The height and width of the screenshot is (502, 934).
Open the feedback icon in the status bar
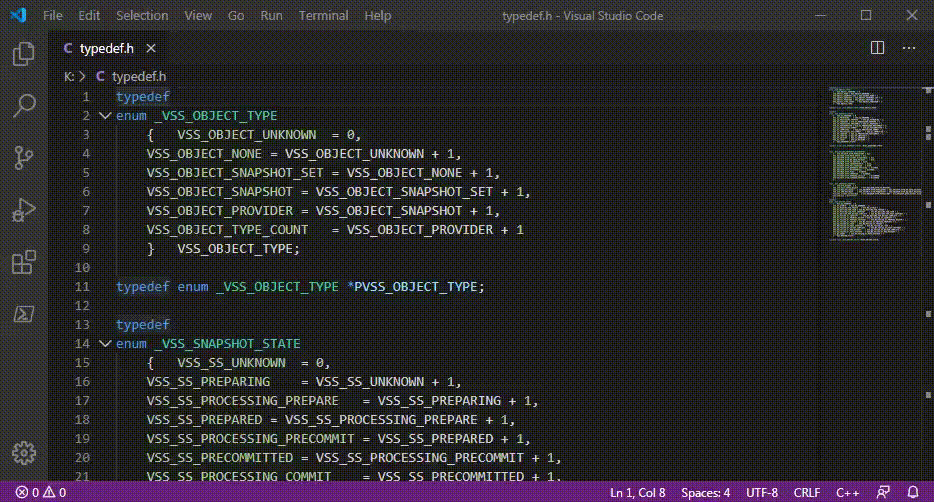pos(883,492)
